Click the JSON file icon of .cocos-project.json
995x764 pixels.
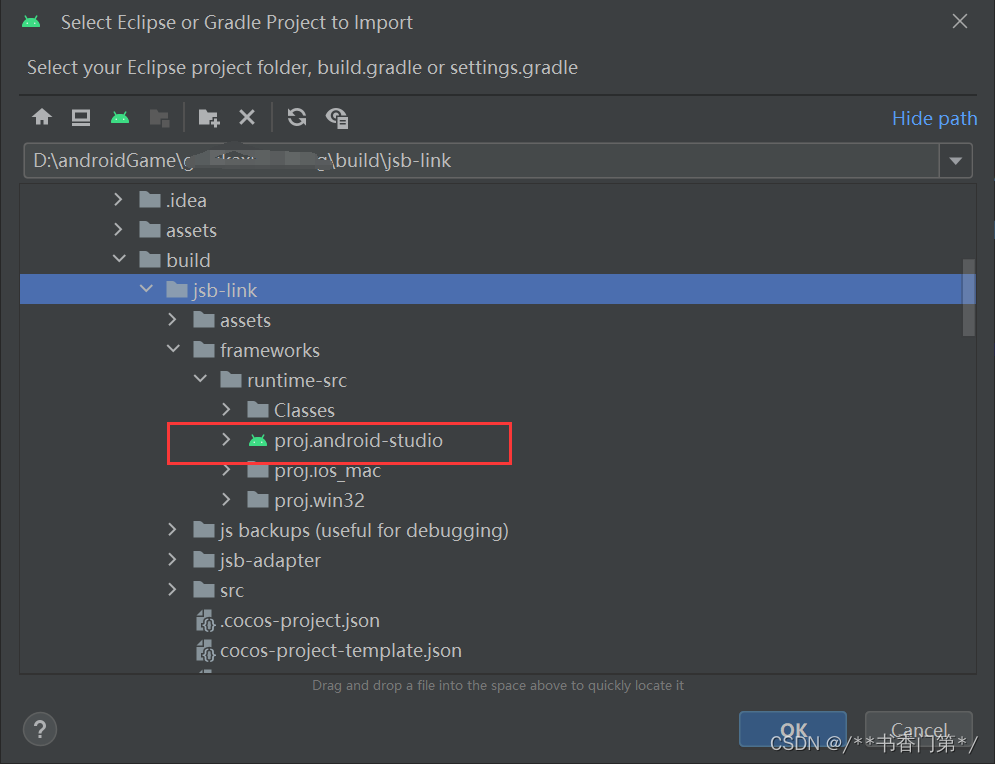tap(205, 621)
